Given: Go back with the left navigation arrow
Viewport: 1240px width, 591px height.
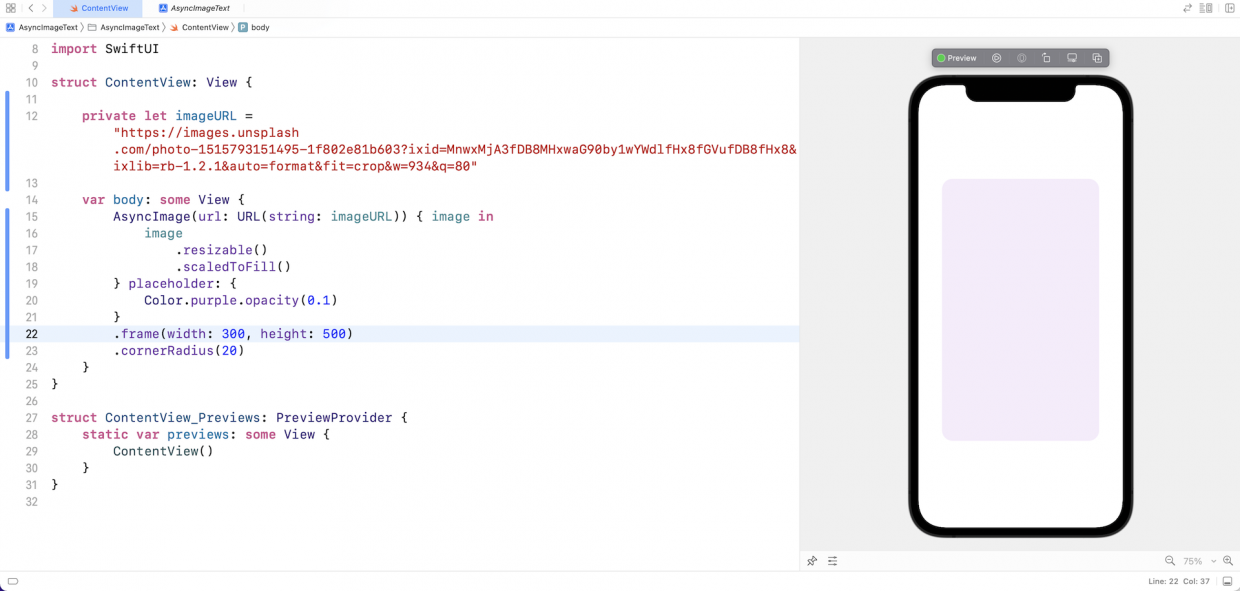Looking at the screenshot, I should coord(30,8).
